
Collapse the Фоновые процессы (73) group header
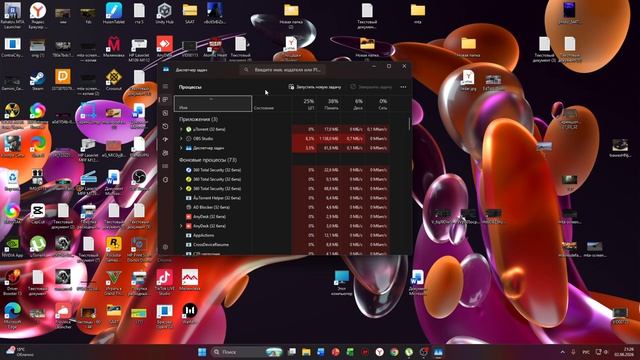tap(208, 160)
